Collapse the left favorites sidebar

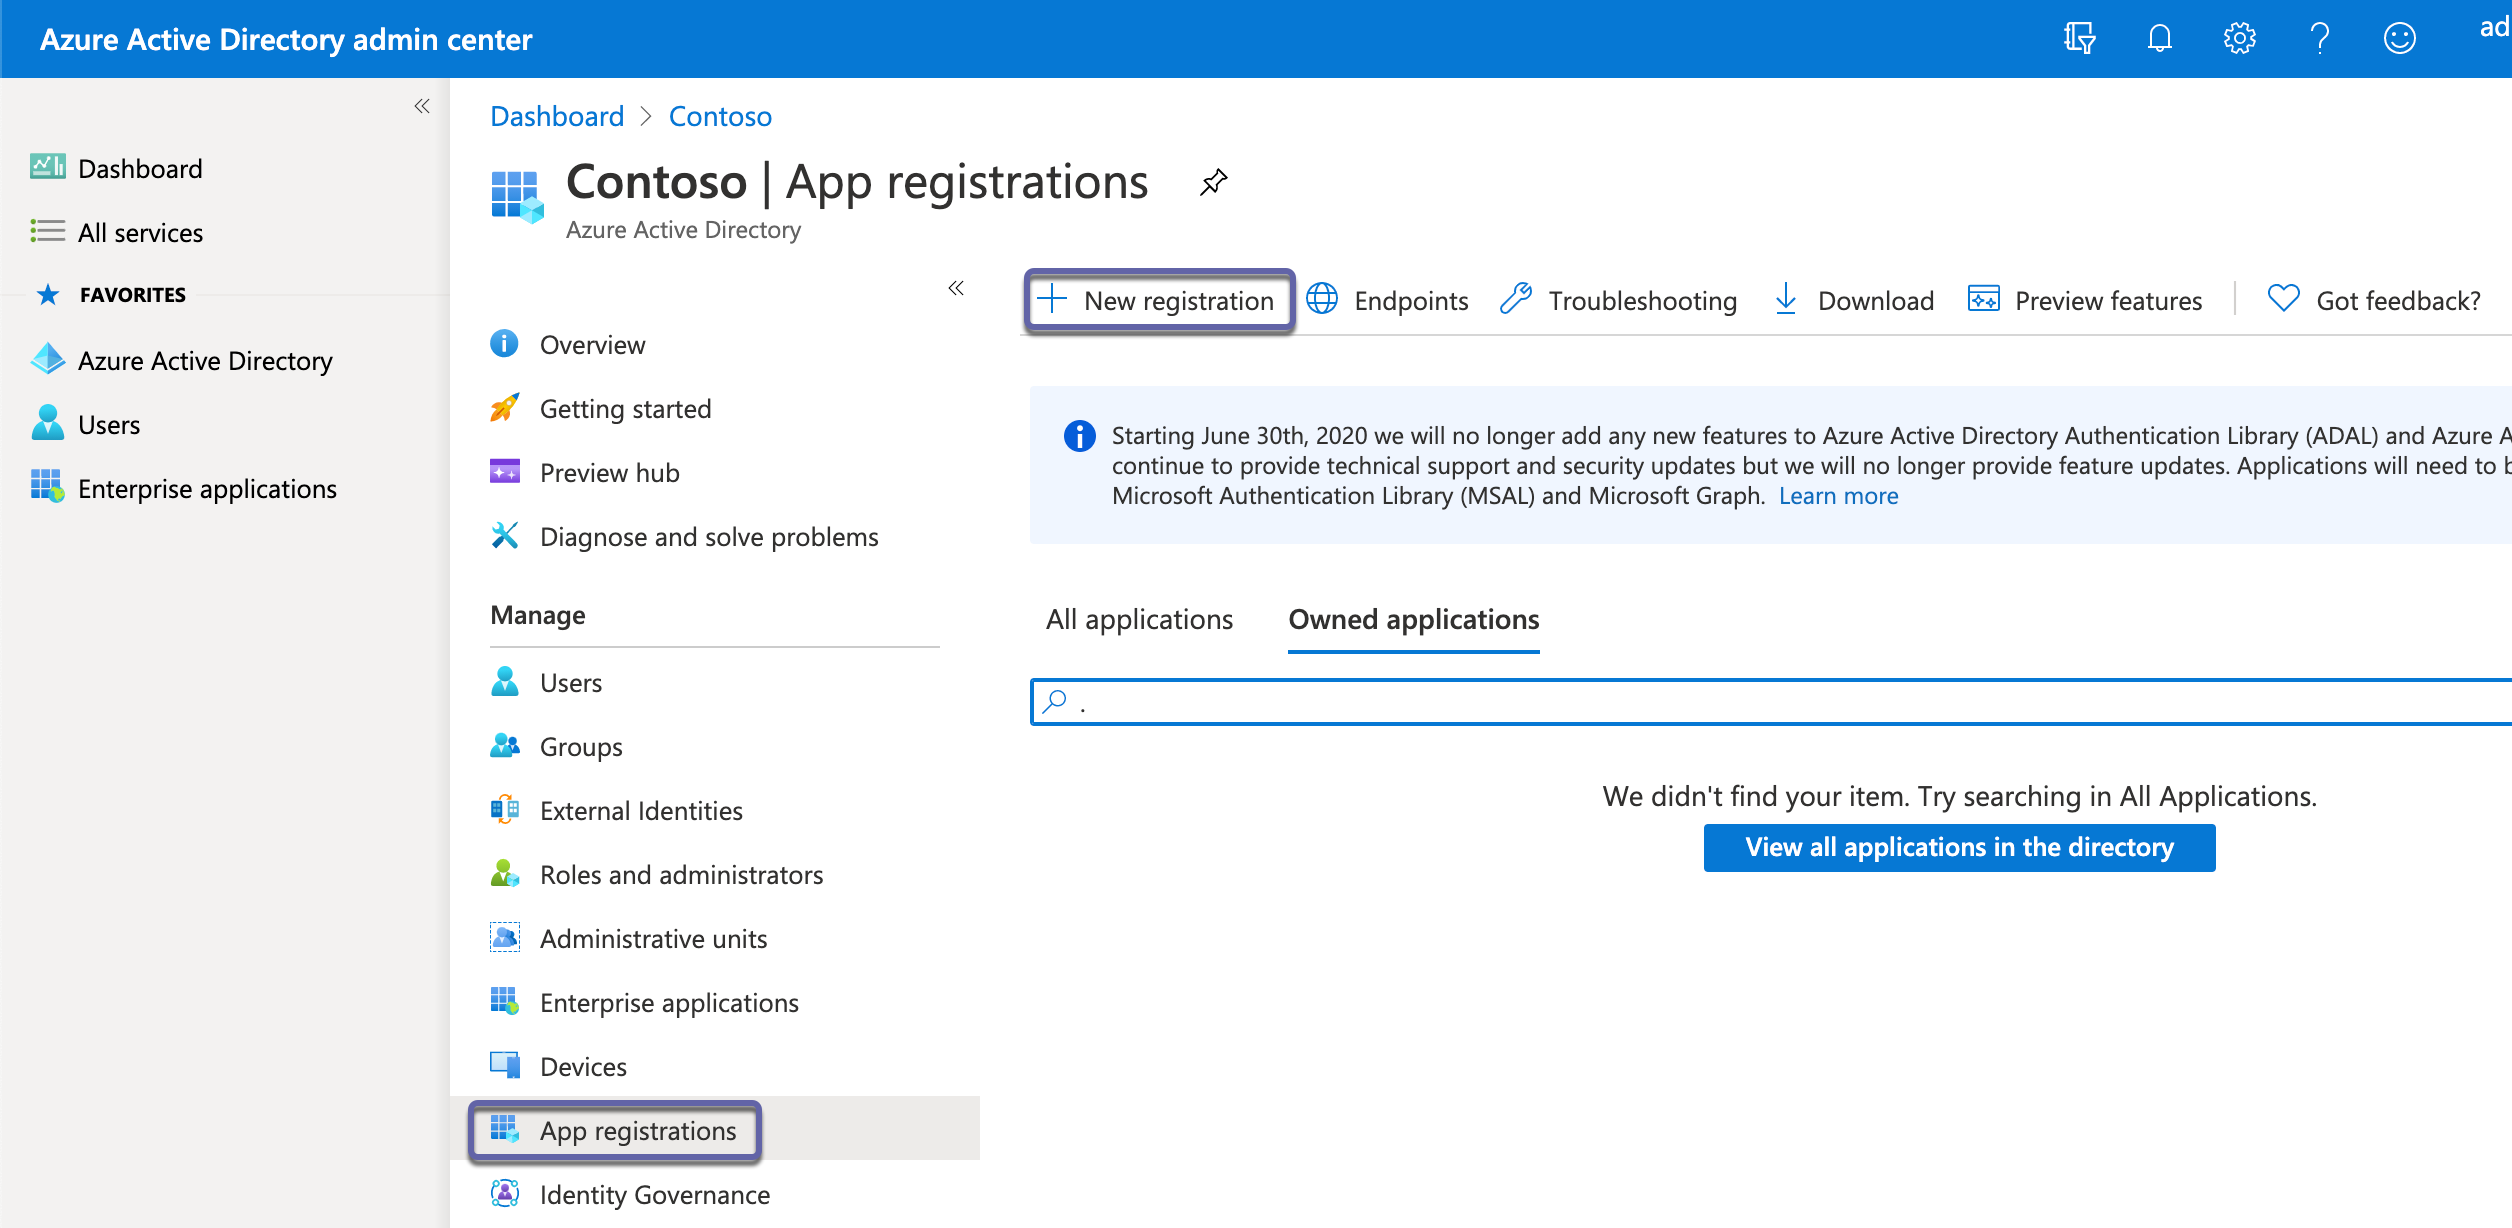coord(422,106)
